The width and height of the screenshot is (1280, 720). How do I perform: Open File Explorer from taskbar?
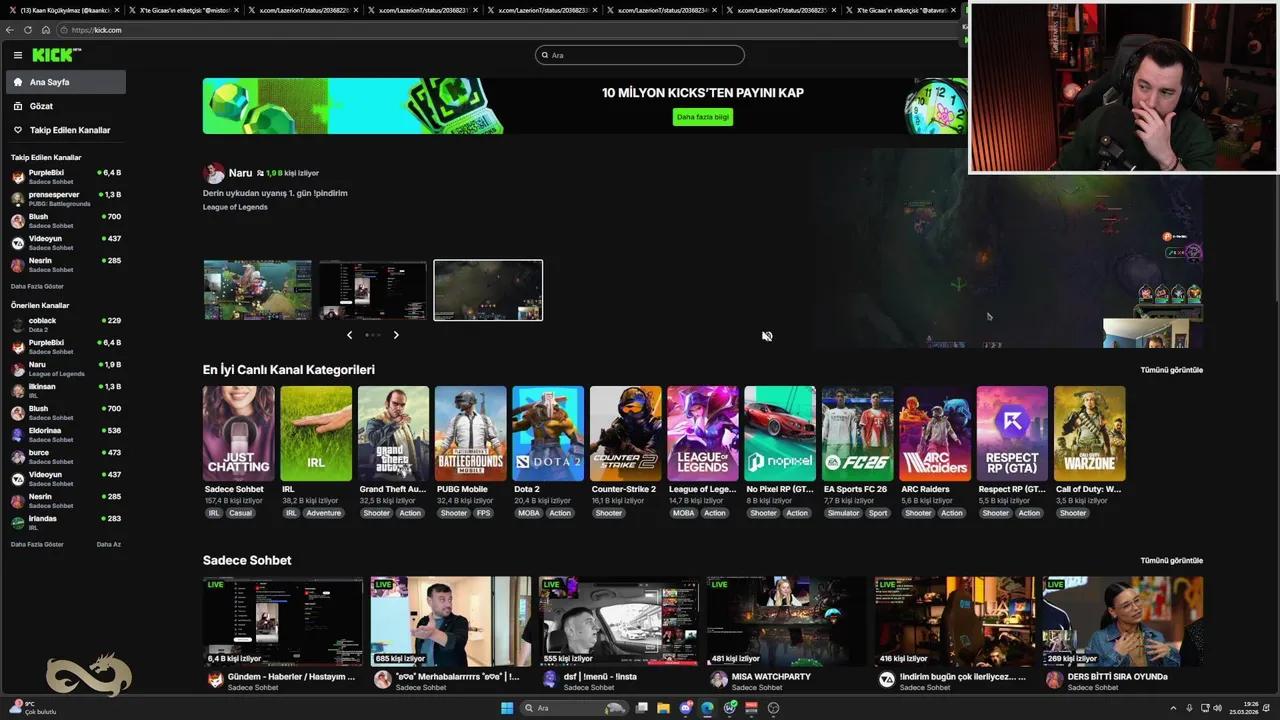(663, 708)
